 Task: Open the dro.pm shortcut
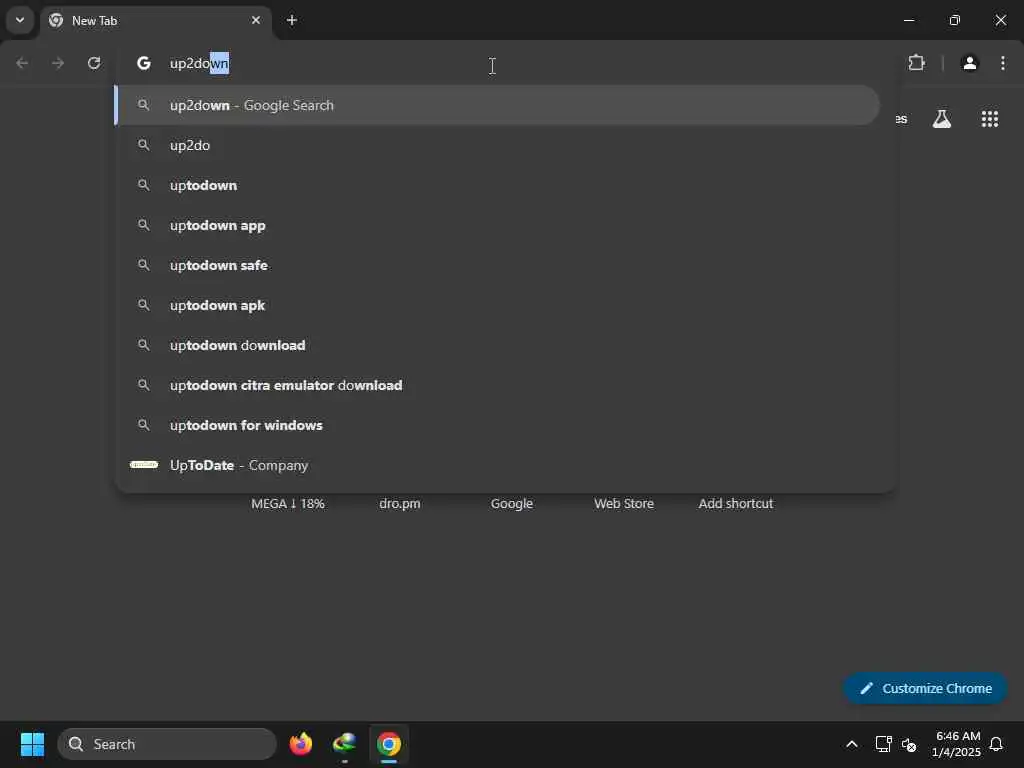point(400,504)
